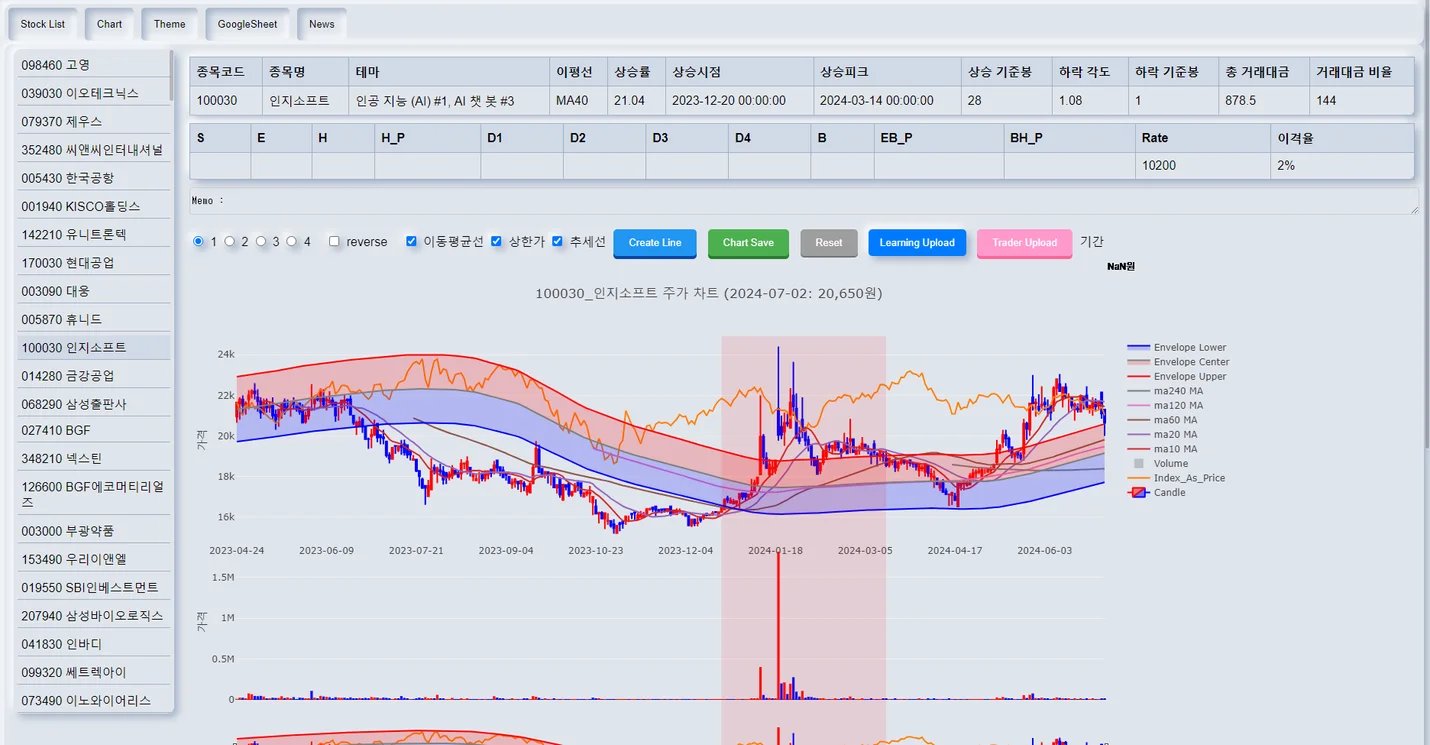1430x745 pixels.
Task: Select stock 005870 휴니드
Action: coord(93,319)
